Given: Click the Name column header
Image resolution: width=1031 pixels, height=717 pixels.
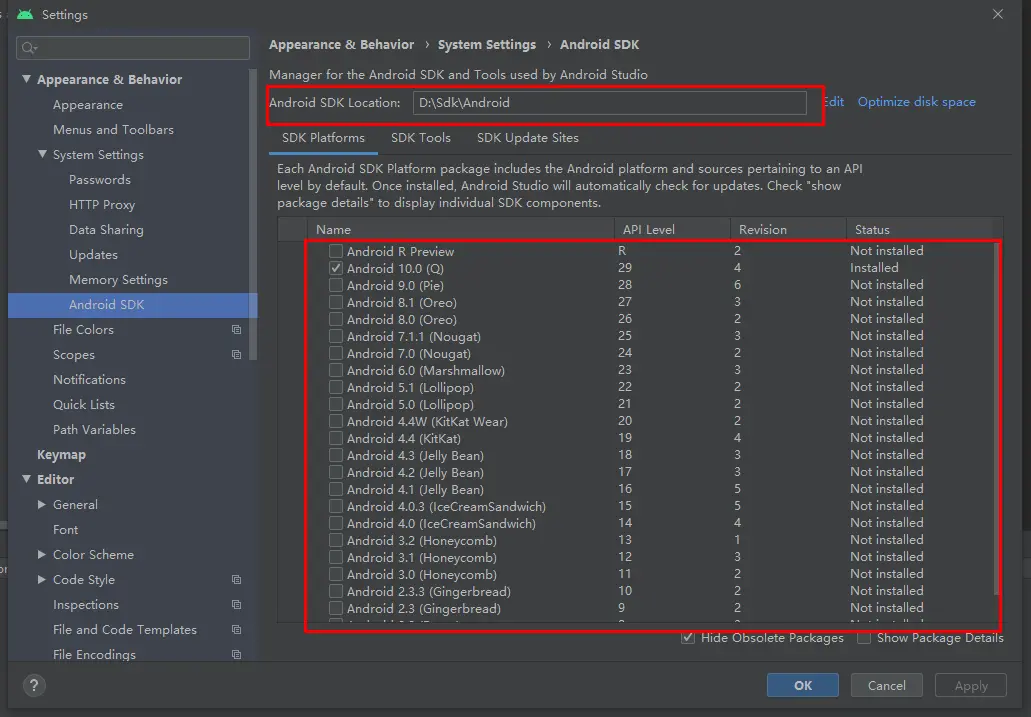Looking at the screenshot, I should point(461,230).
